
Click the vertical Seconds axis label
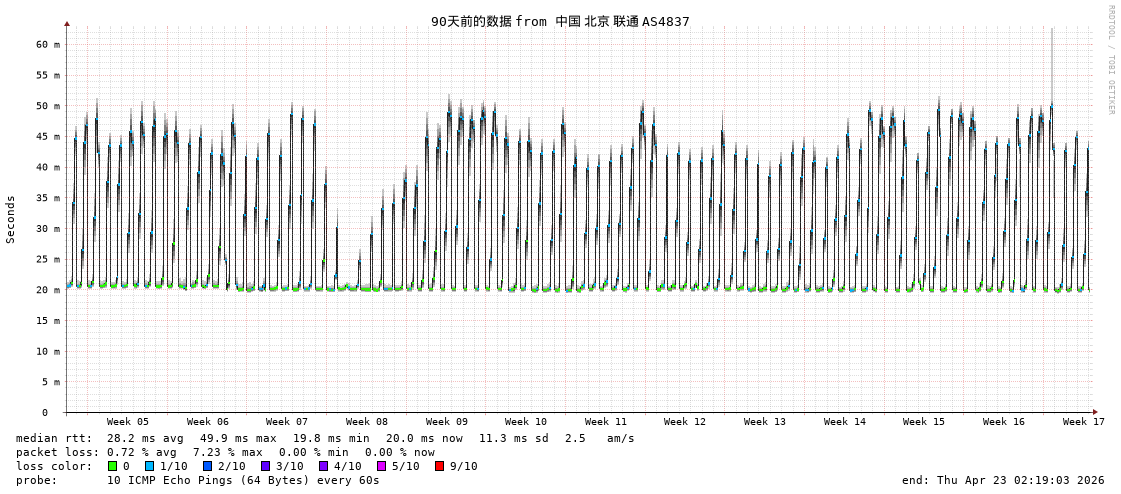click(11, 219)
